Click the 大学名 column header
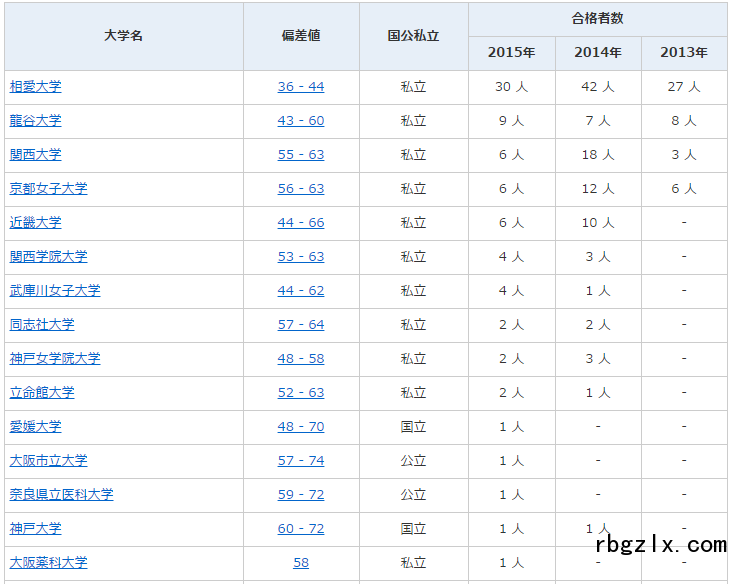 point(124,36)
